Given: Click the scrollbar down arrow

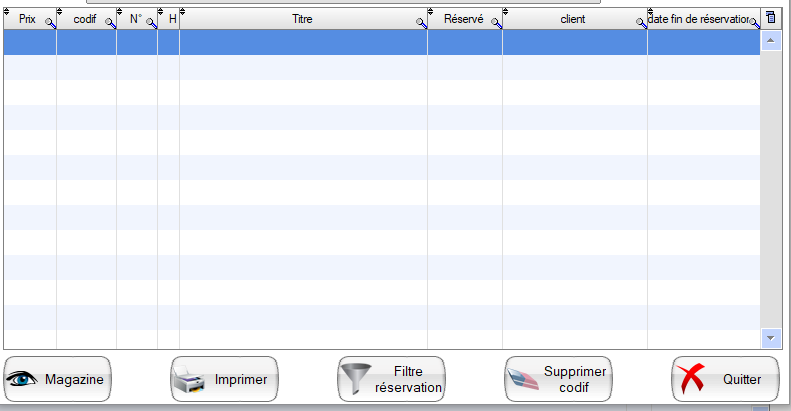Looking at the screenshot, I should pyautogui.click(x=770, y=338).
